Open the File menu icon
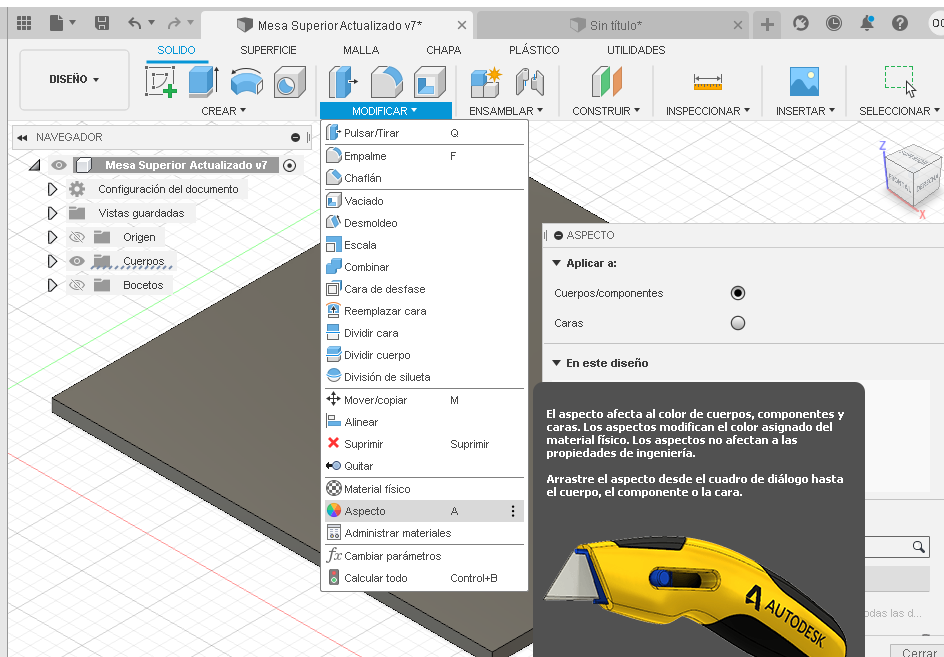944x657 pixels. click(57, 23)
